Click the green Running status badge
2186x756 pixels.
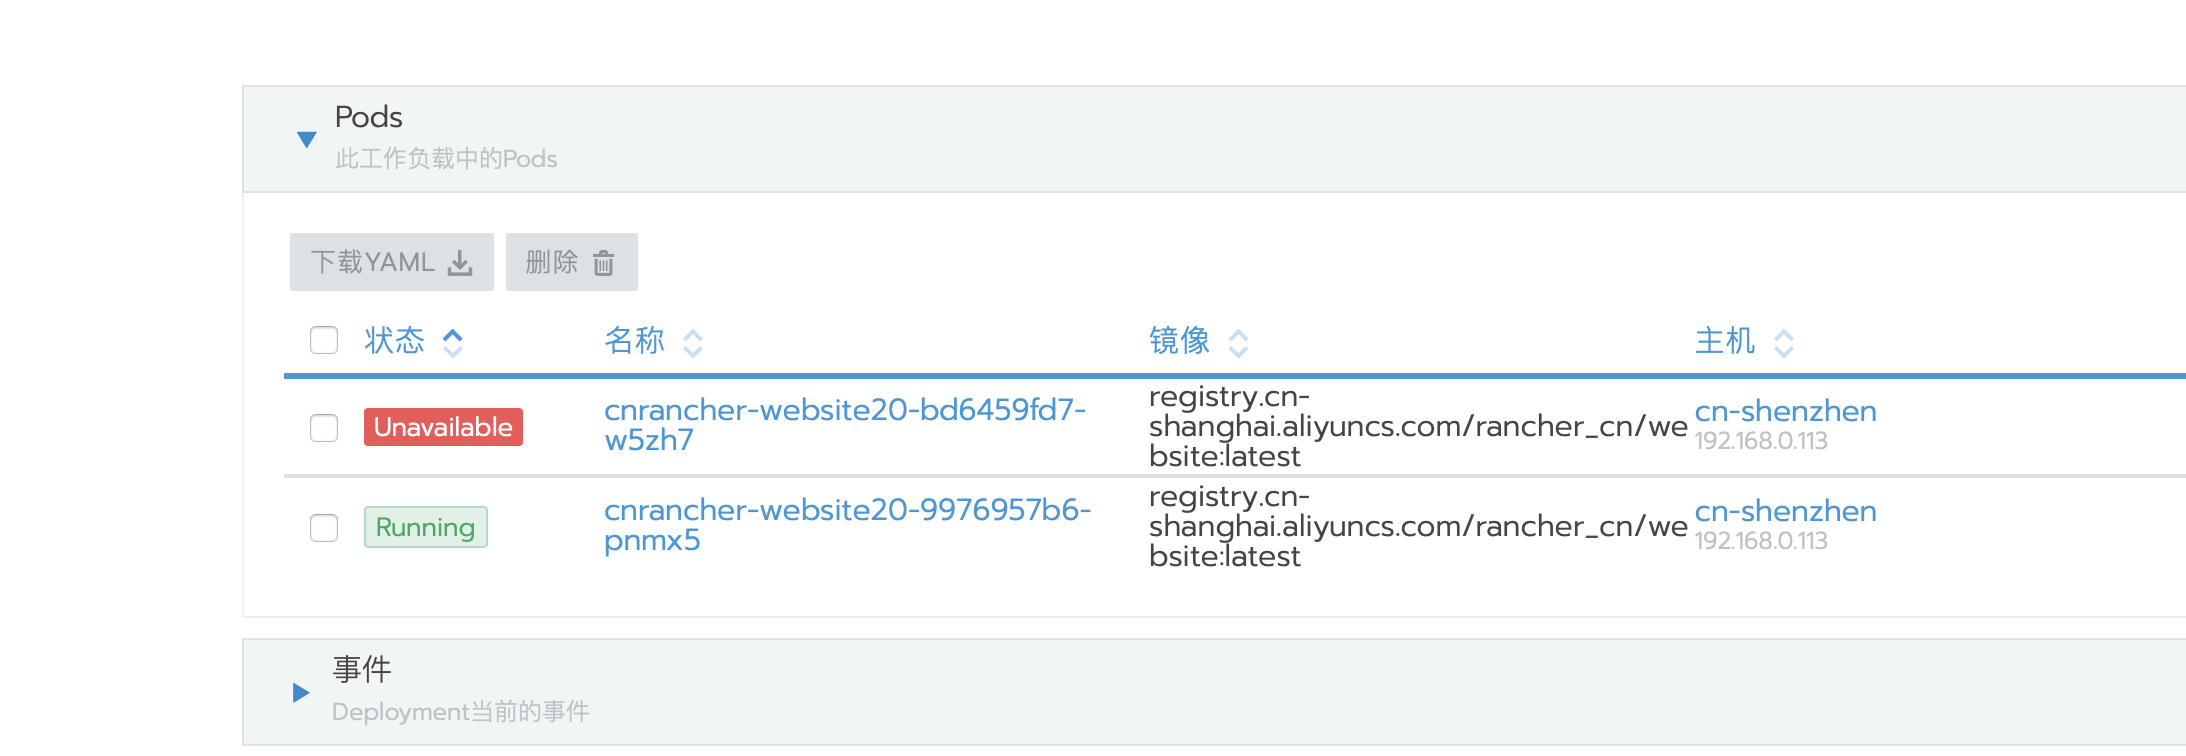[x=426, y=527]
